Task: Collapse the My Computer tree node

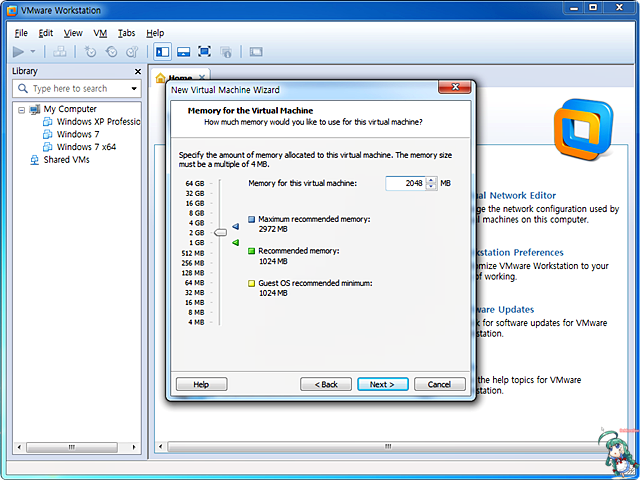Action: (x=22, y=110)
